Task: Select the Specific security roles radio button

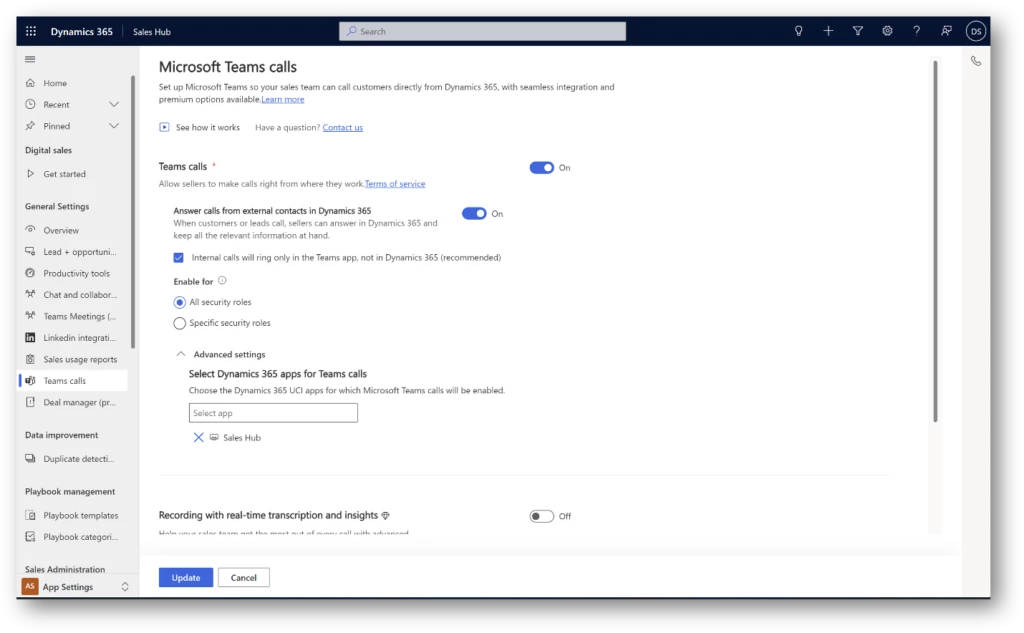Action: point(180,322)
